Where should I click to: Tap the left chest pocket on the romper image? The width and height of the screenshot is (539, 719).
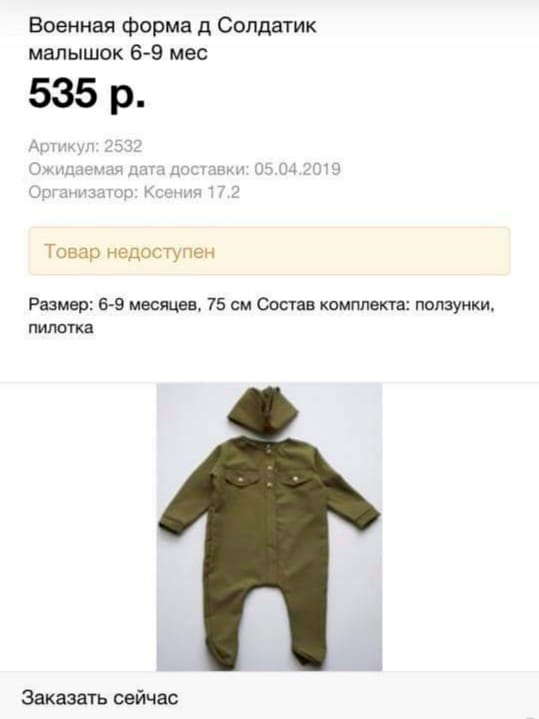tap(242, 479)
